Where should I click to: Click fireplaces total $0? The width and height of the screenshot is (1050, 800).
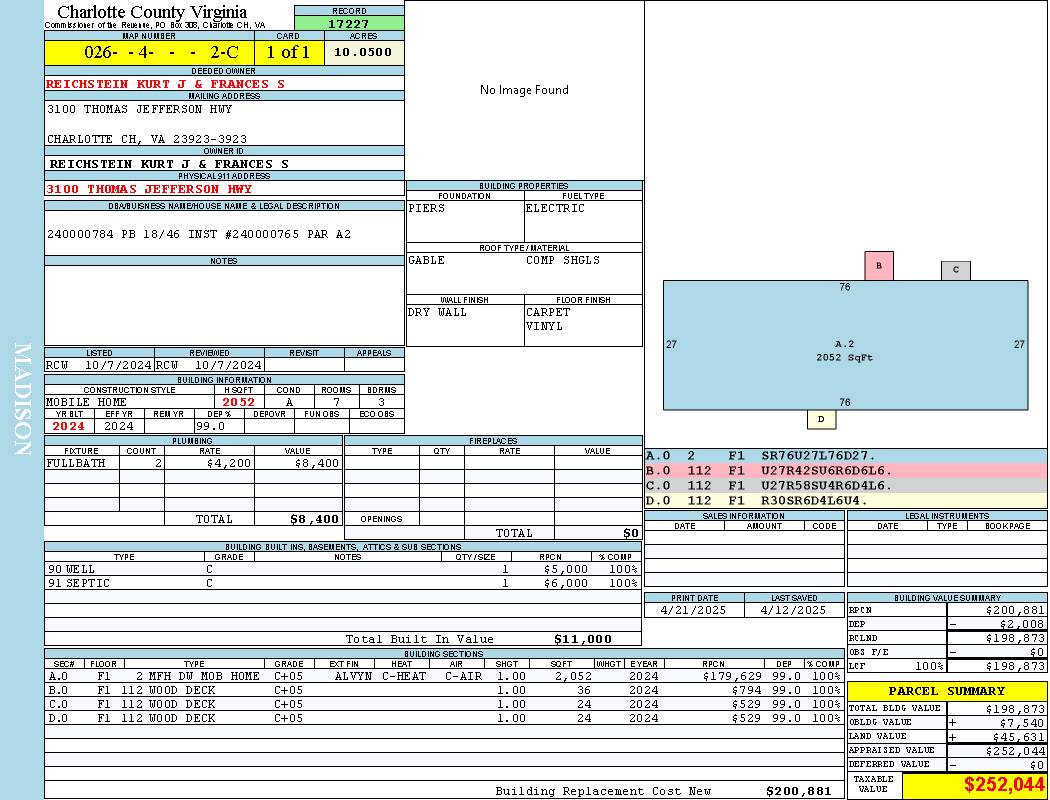[x=631, y=534]
